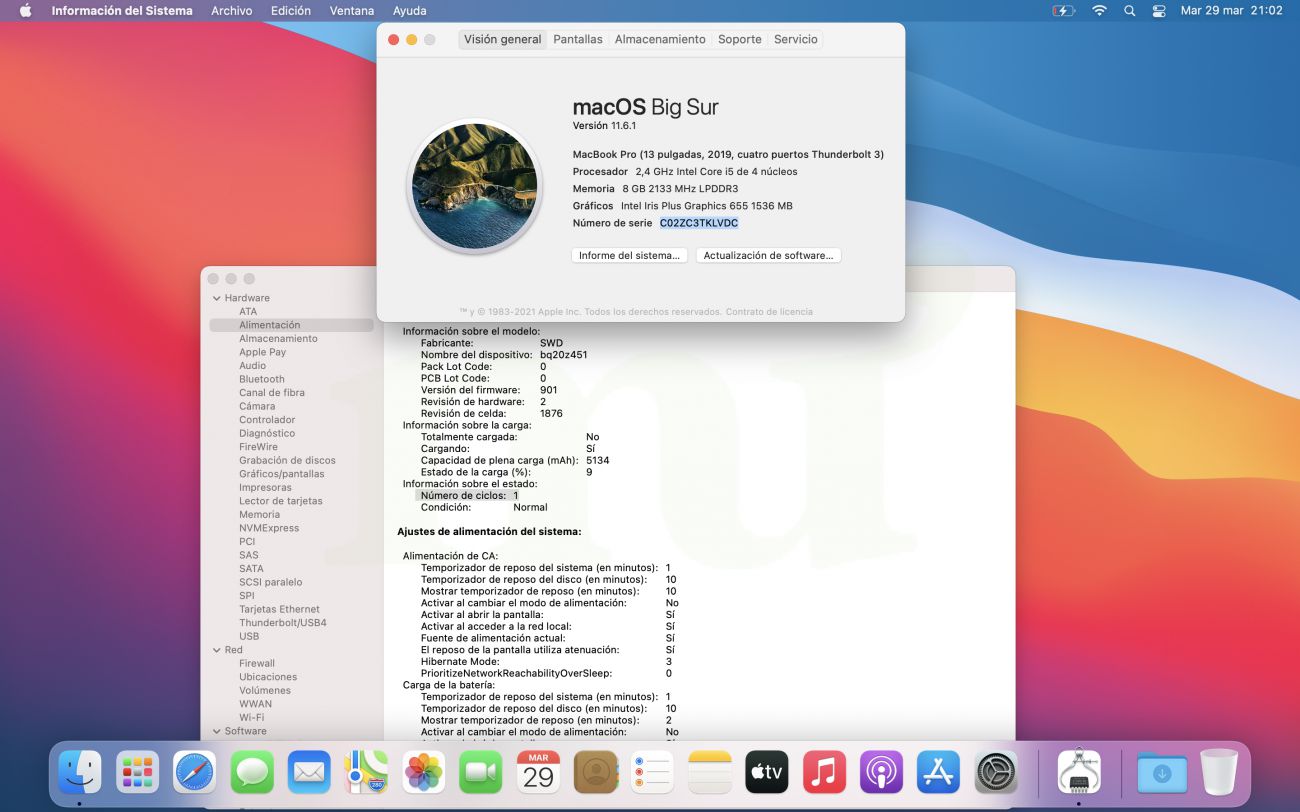Screen dimensions: 1300x812
Task: Open the Apple menu
Action: coord(25,11)
